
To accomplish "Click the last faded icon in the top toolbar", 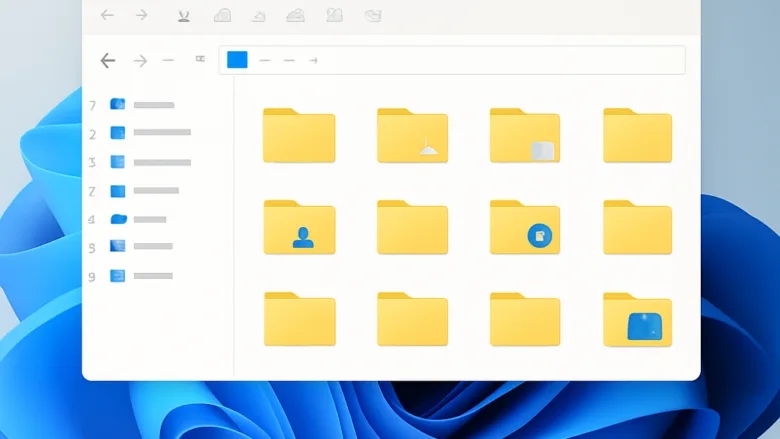I will click(x=373, y=15).
